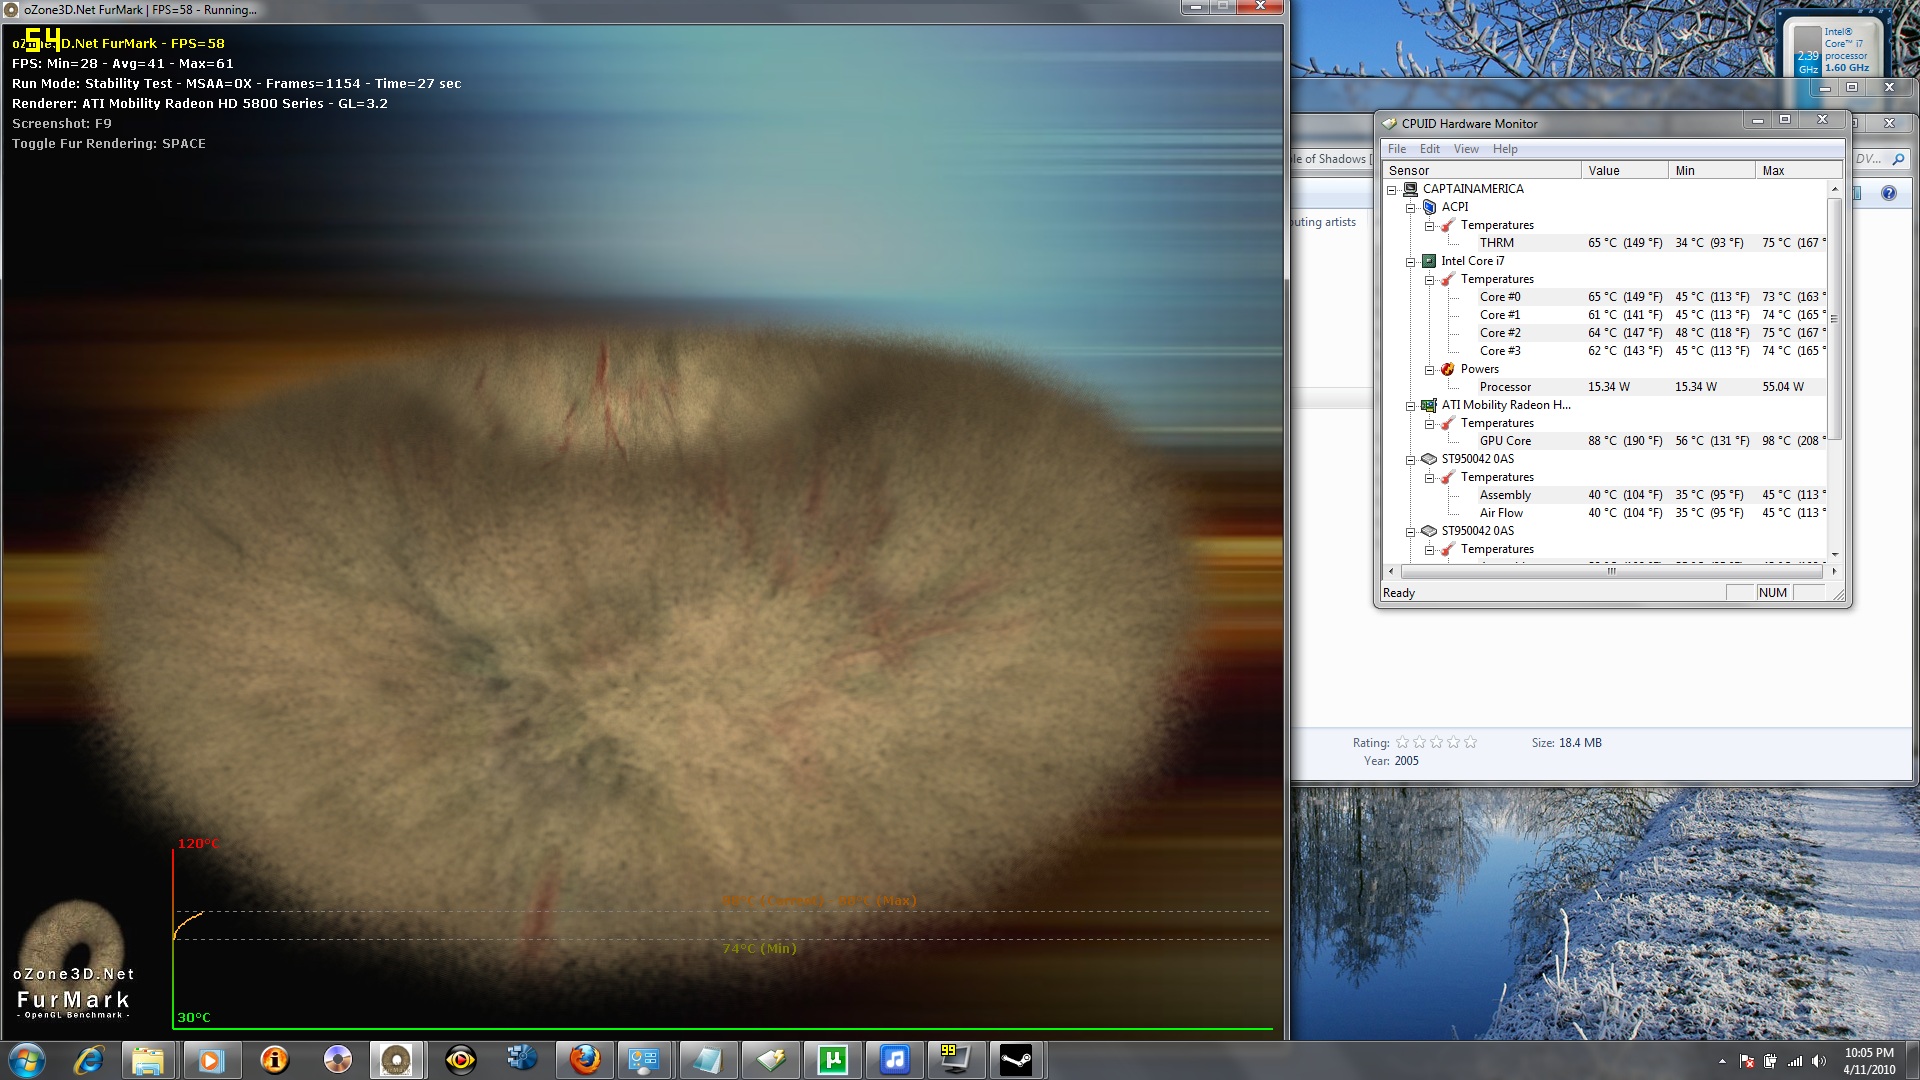Click the power plug tray icon

coord(1771,1061)
